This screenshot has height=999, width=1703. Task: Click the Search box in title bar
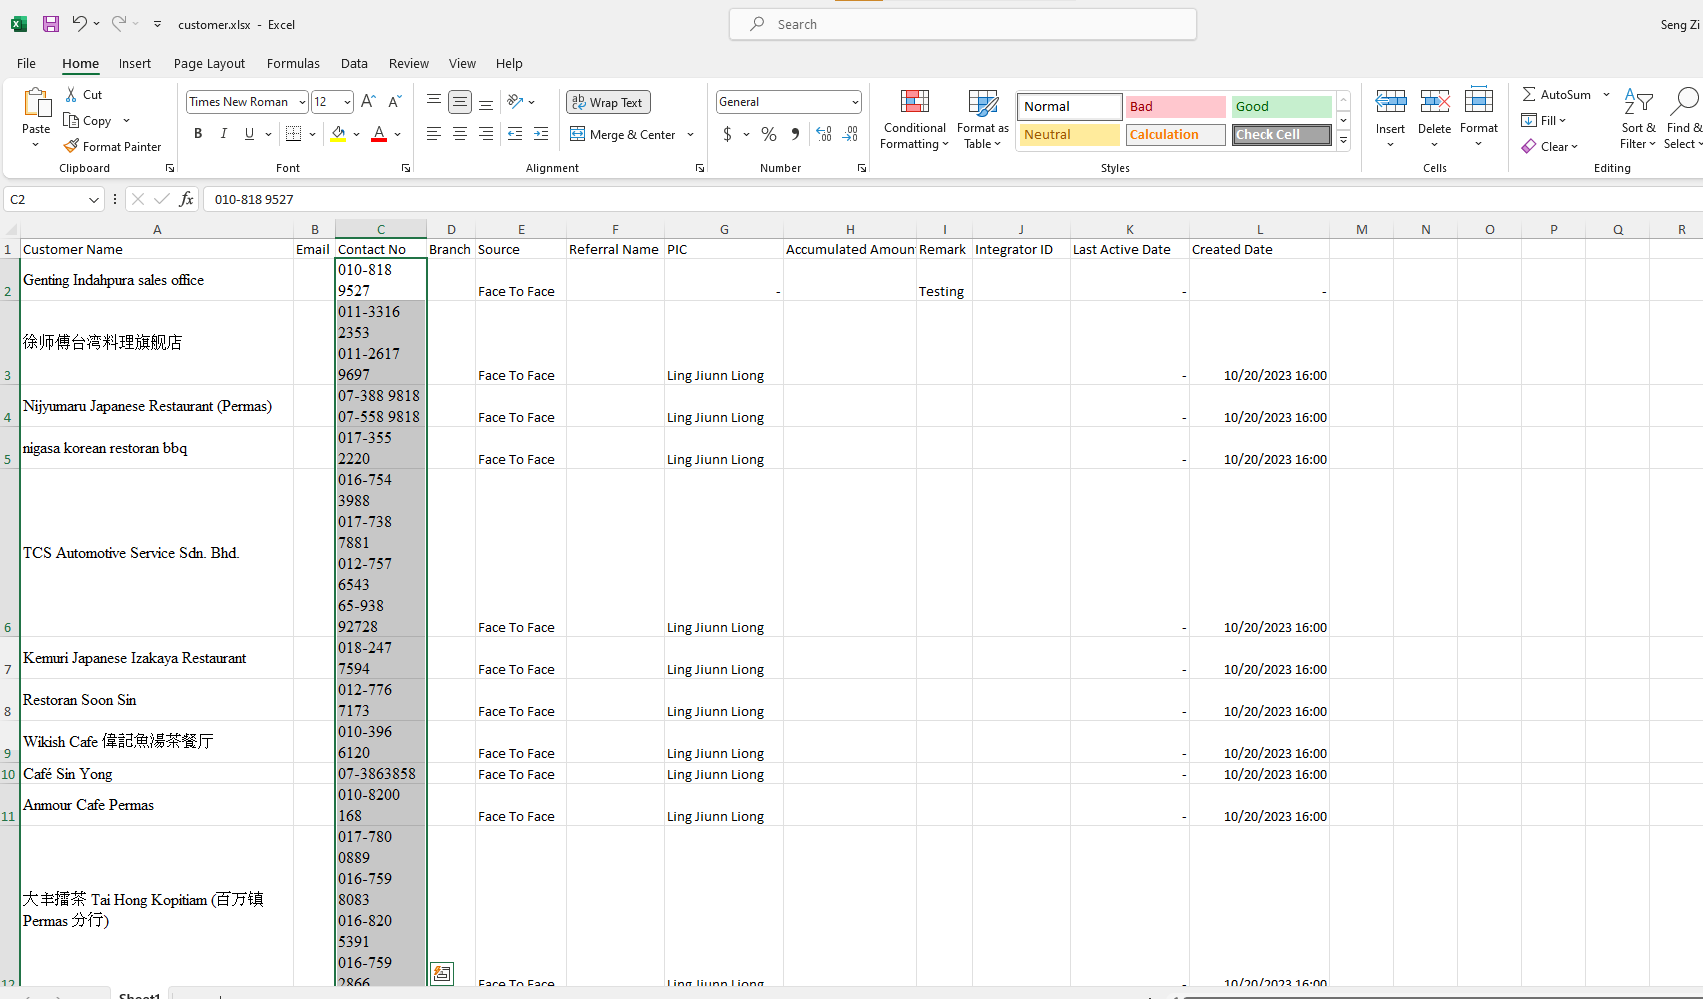(963, 24)
